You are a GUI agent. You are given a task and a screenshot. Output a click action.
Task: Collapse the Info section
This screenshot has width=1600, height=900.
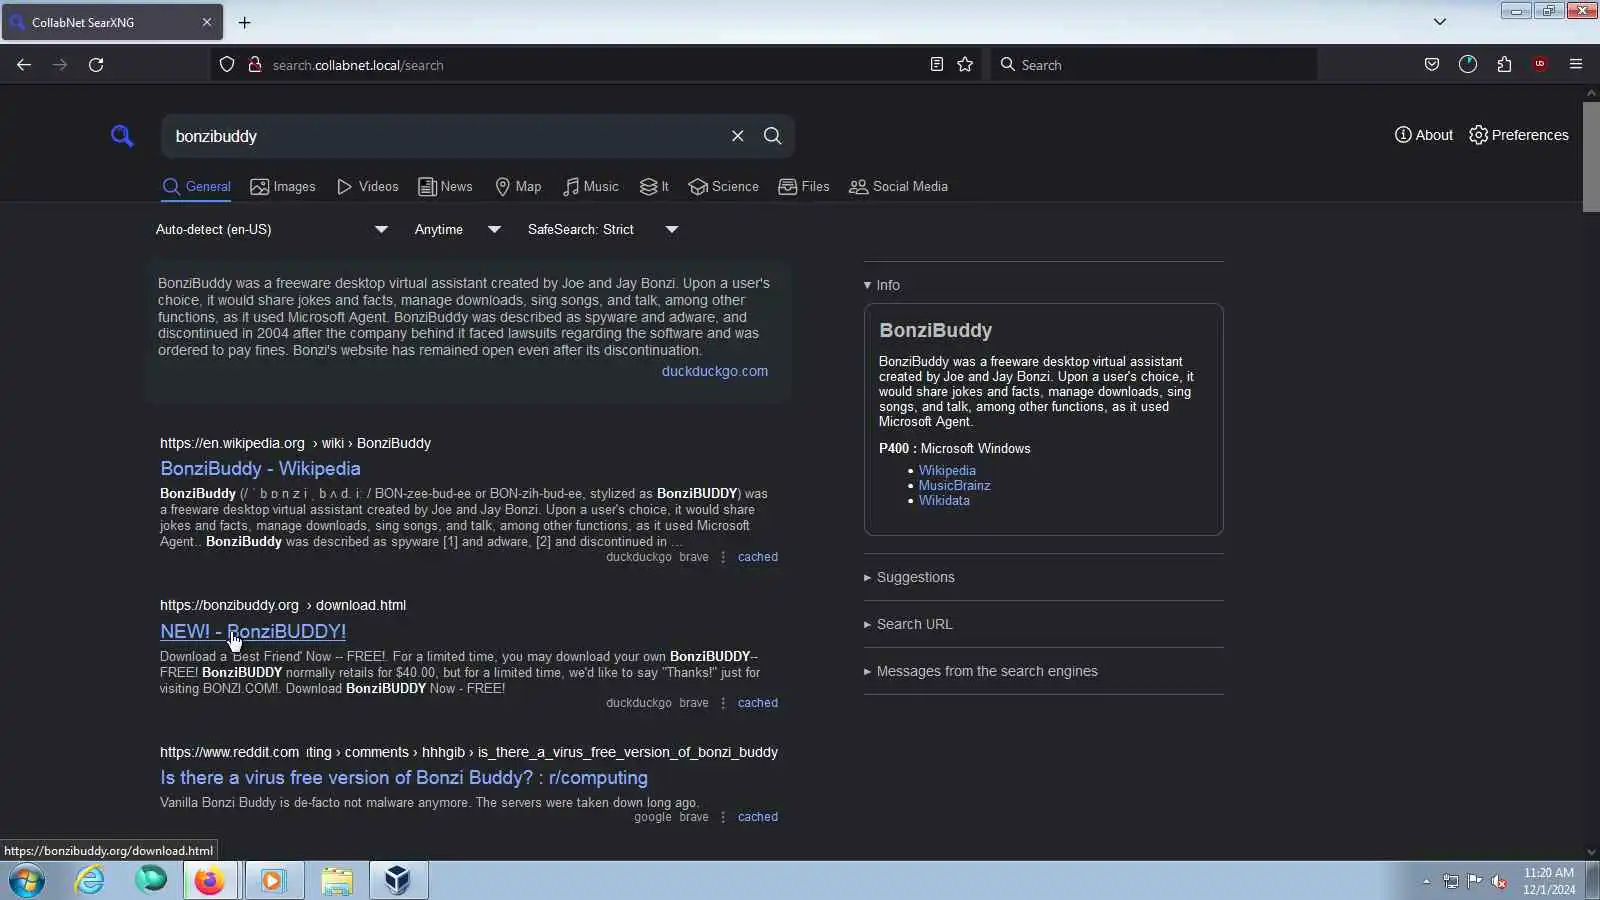pos(882,286)
